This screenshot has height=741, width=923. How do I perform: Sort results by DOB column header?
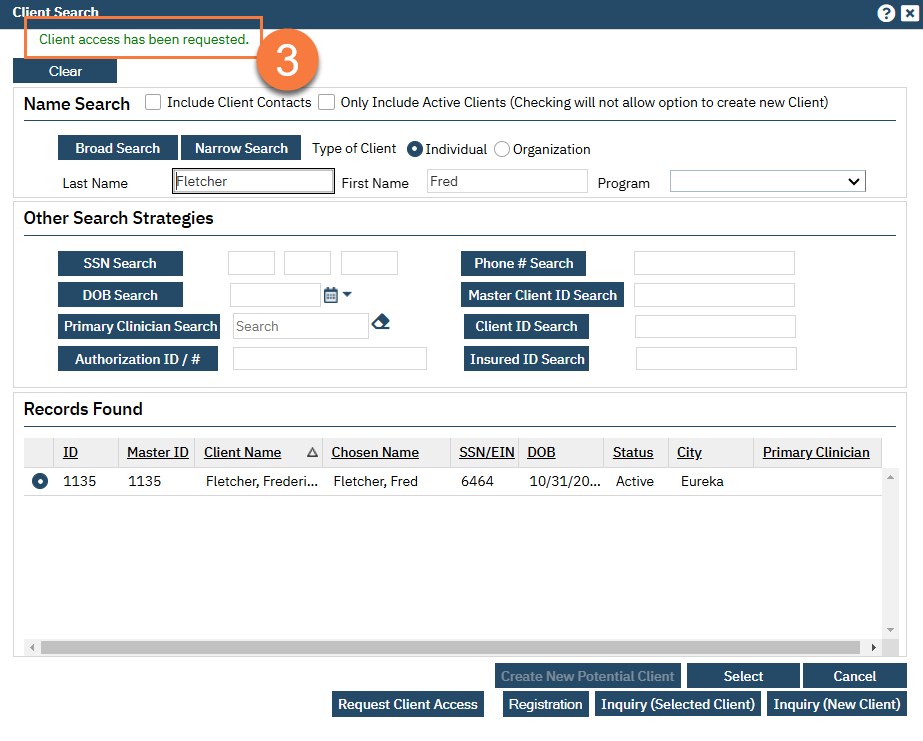[x=541, y=453]
